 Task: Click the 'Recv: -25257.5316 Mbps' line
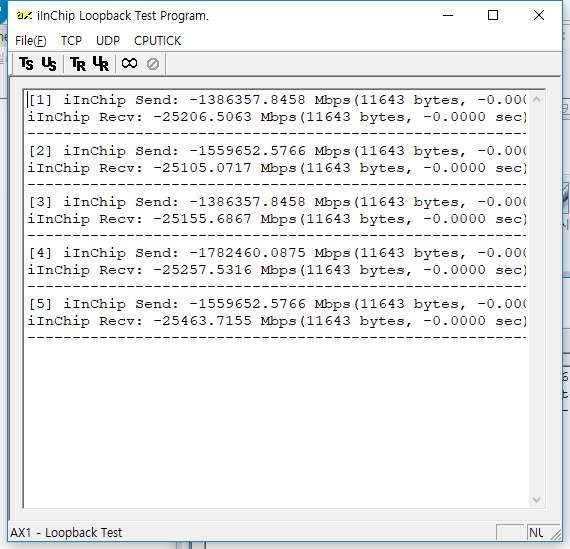(x=277, y=270)
